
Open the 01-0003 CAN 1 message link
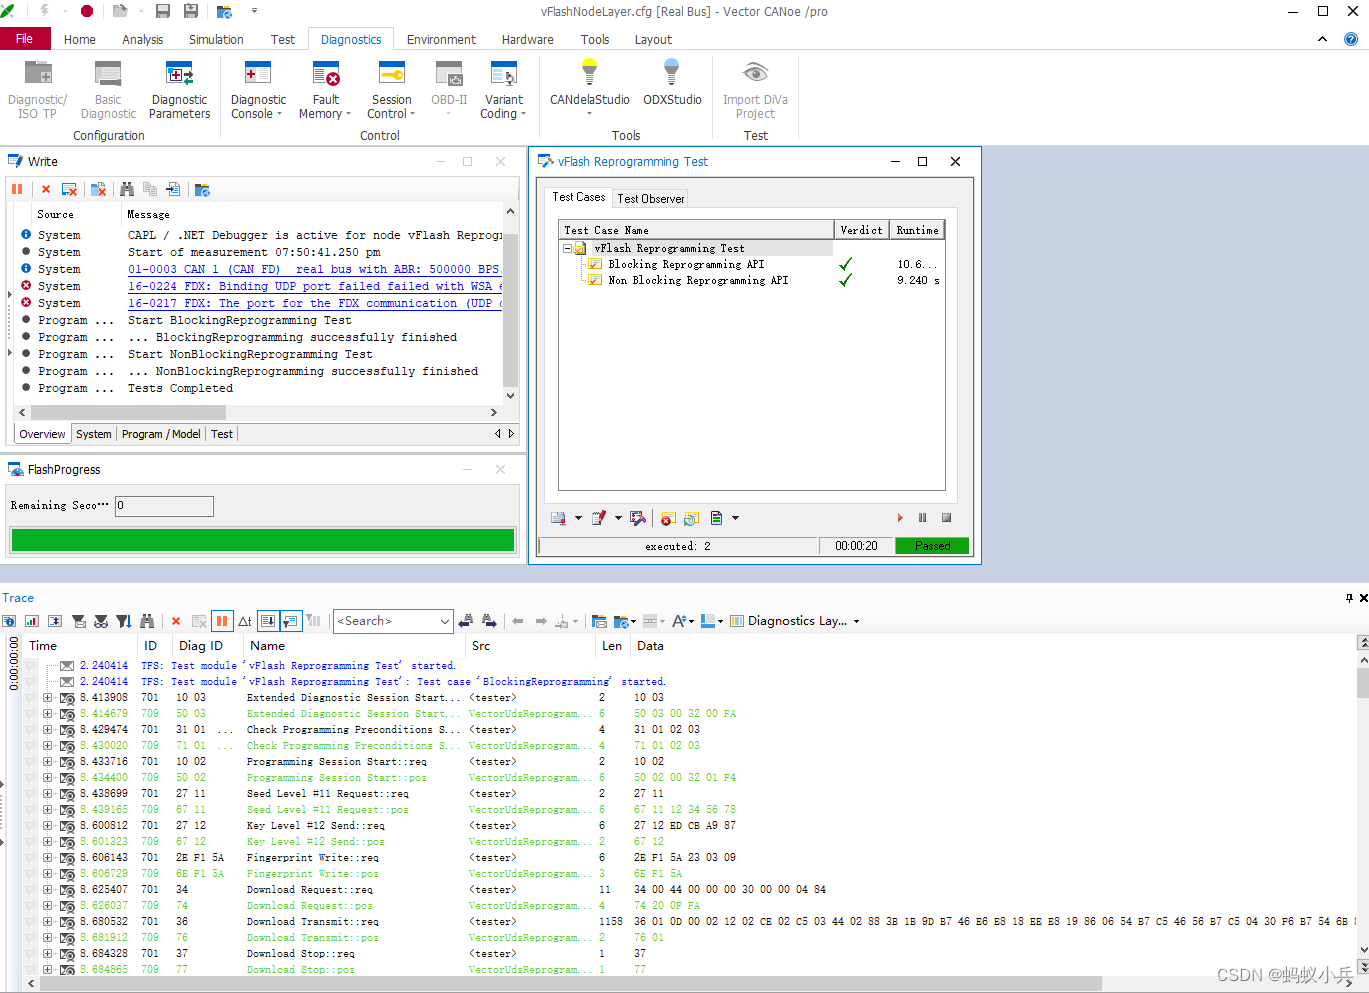point(314,269)
